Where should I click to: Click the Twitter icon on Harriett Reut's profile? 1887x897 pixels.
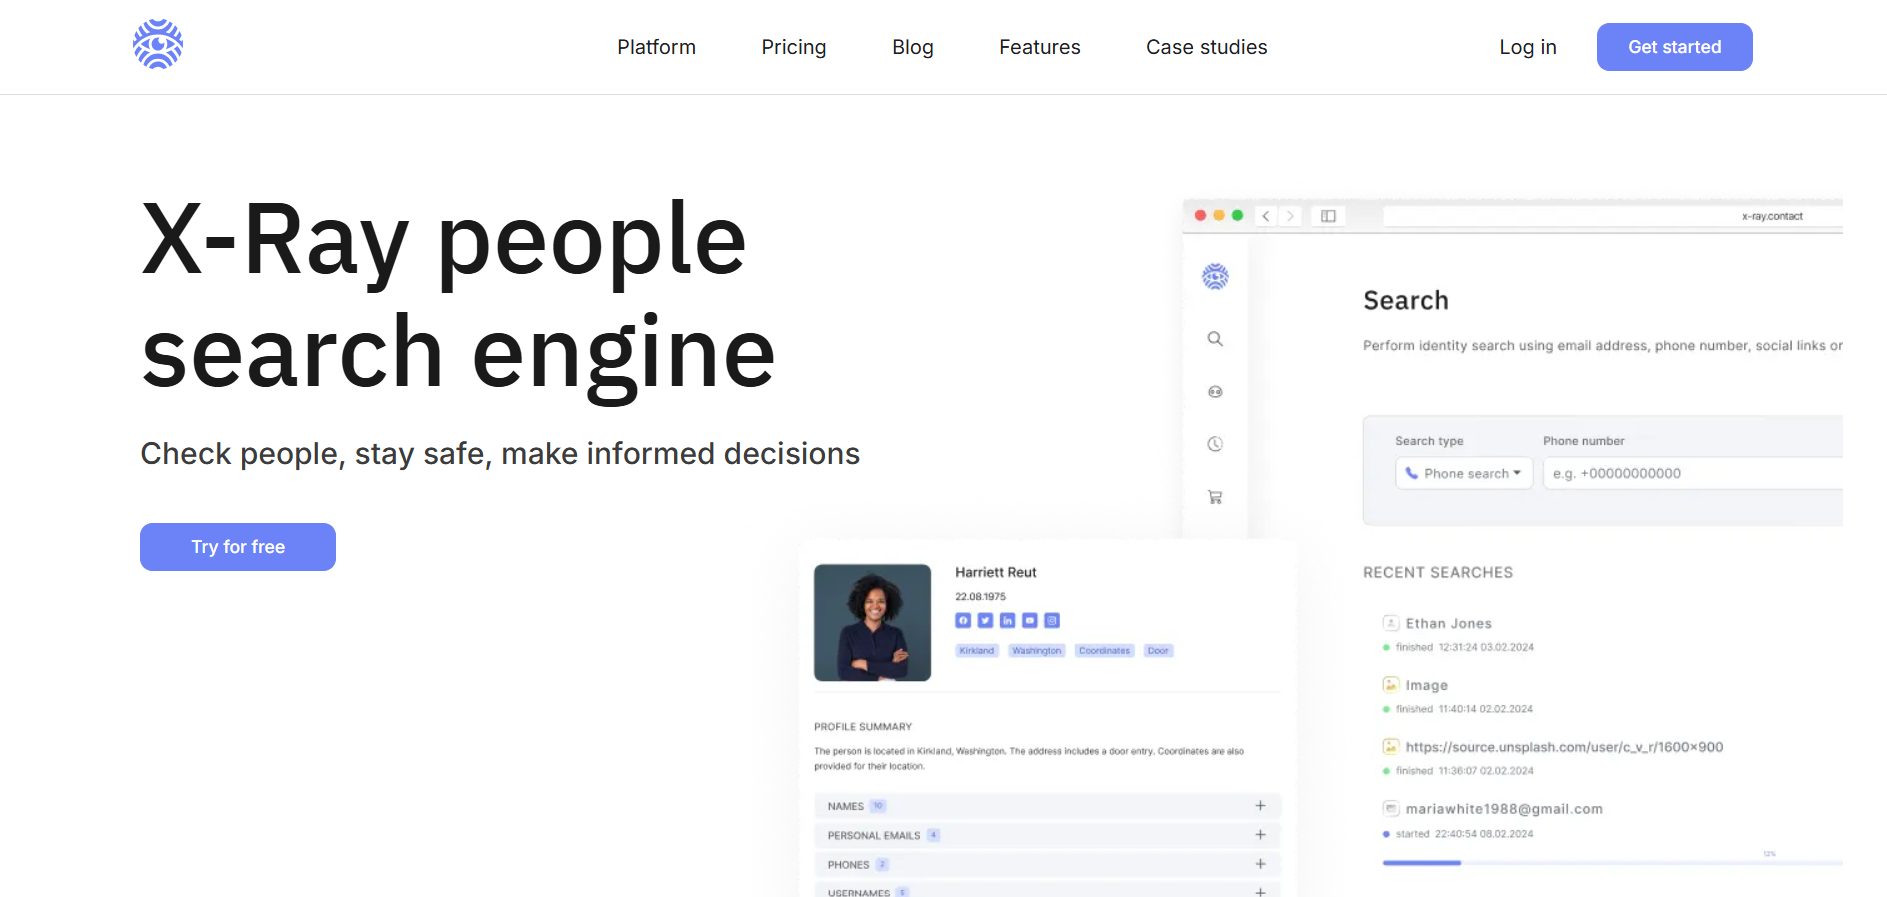[985, 621]
